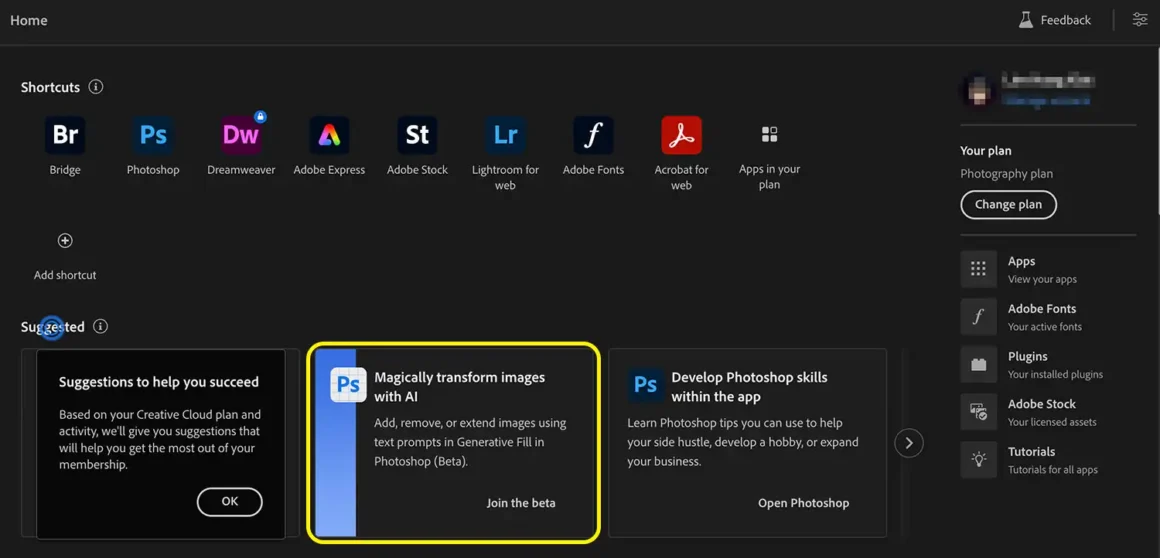1160x558 pixels.
Task: Click the Apps grid icon in sidebar
Action: tap(979, 269)
